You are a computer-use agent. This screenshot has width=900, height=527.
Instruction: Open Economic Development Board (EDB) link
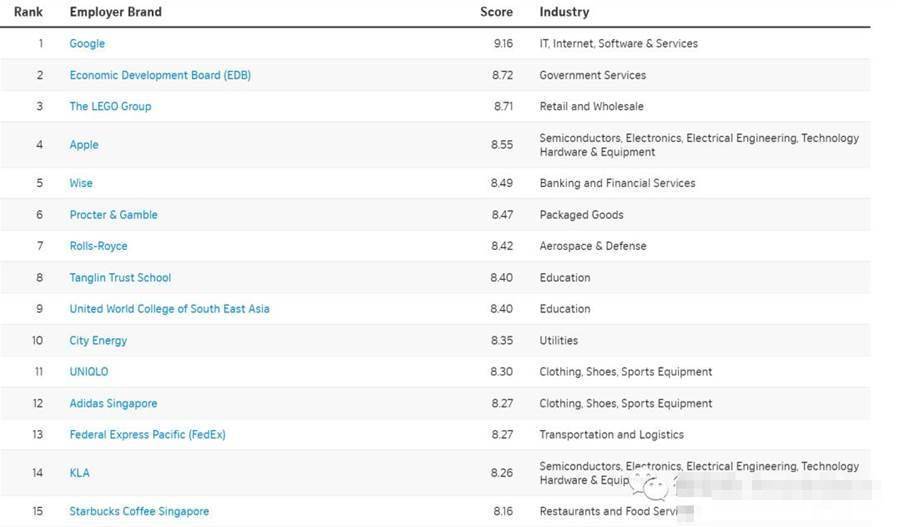coord(160,75)
